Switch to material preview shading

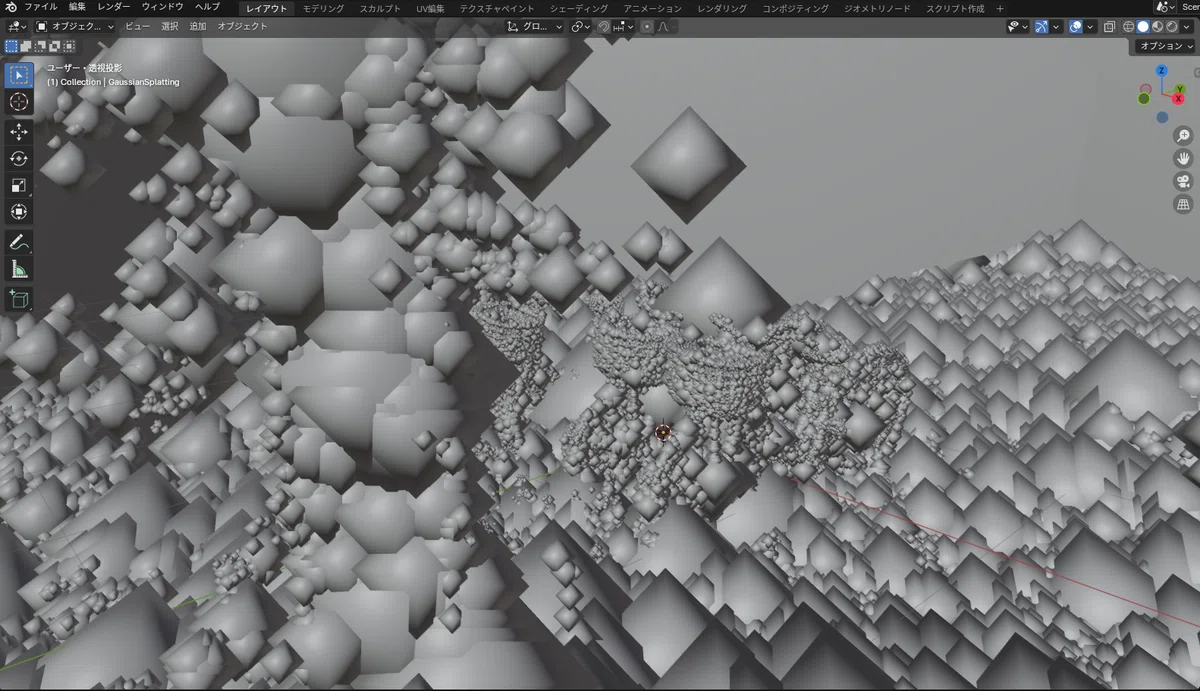(1157, 27)
